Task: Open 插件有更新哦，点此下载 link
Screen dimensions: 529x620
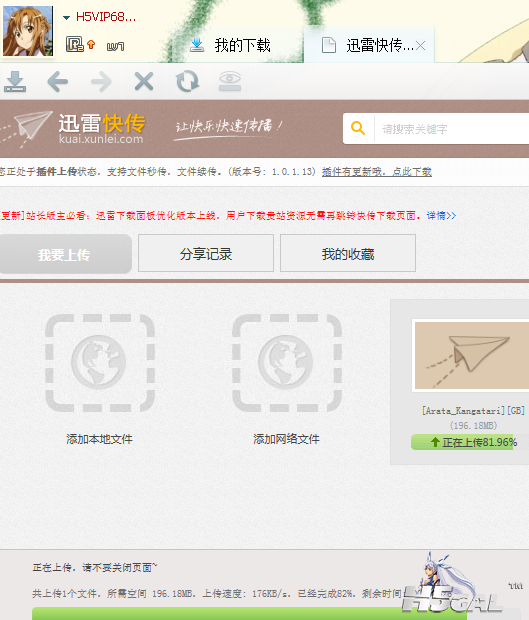Action: (x=376, y=172)
